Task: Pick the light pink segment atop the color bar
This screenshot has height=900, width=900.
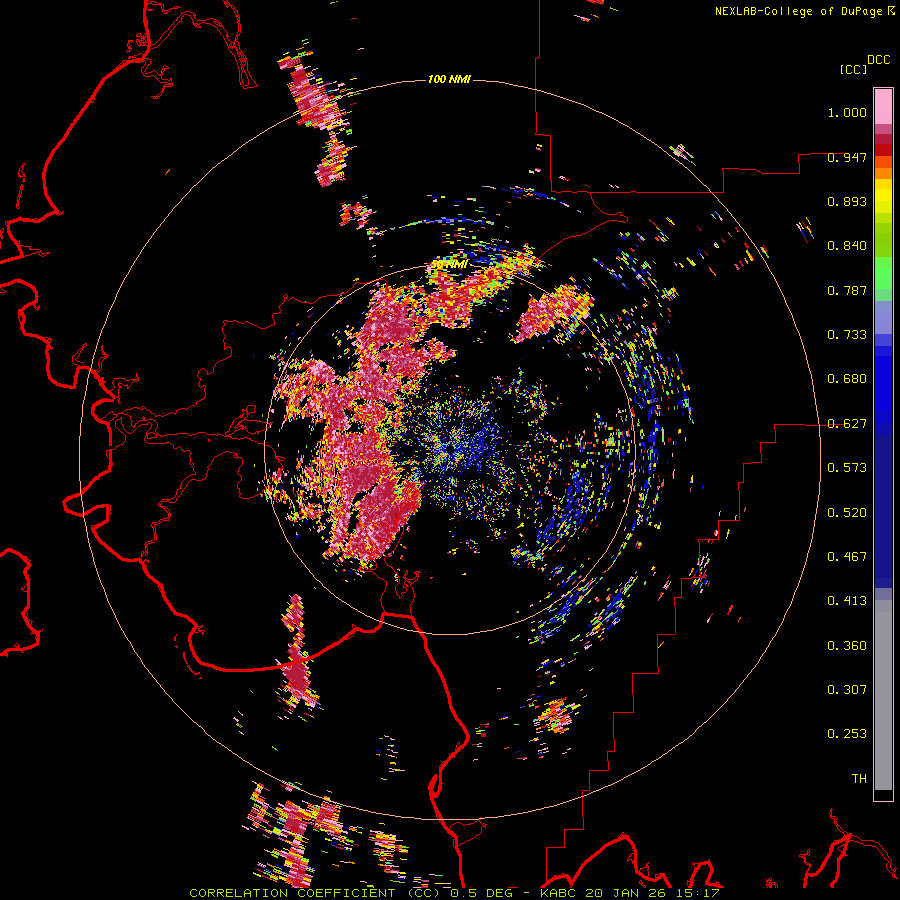Action: coord(883,106)
